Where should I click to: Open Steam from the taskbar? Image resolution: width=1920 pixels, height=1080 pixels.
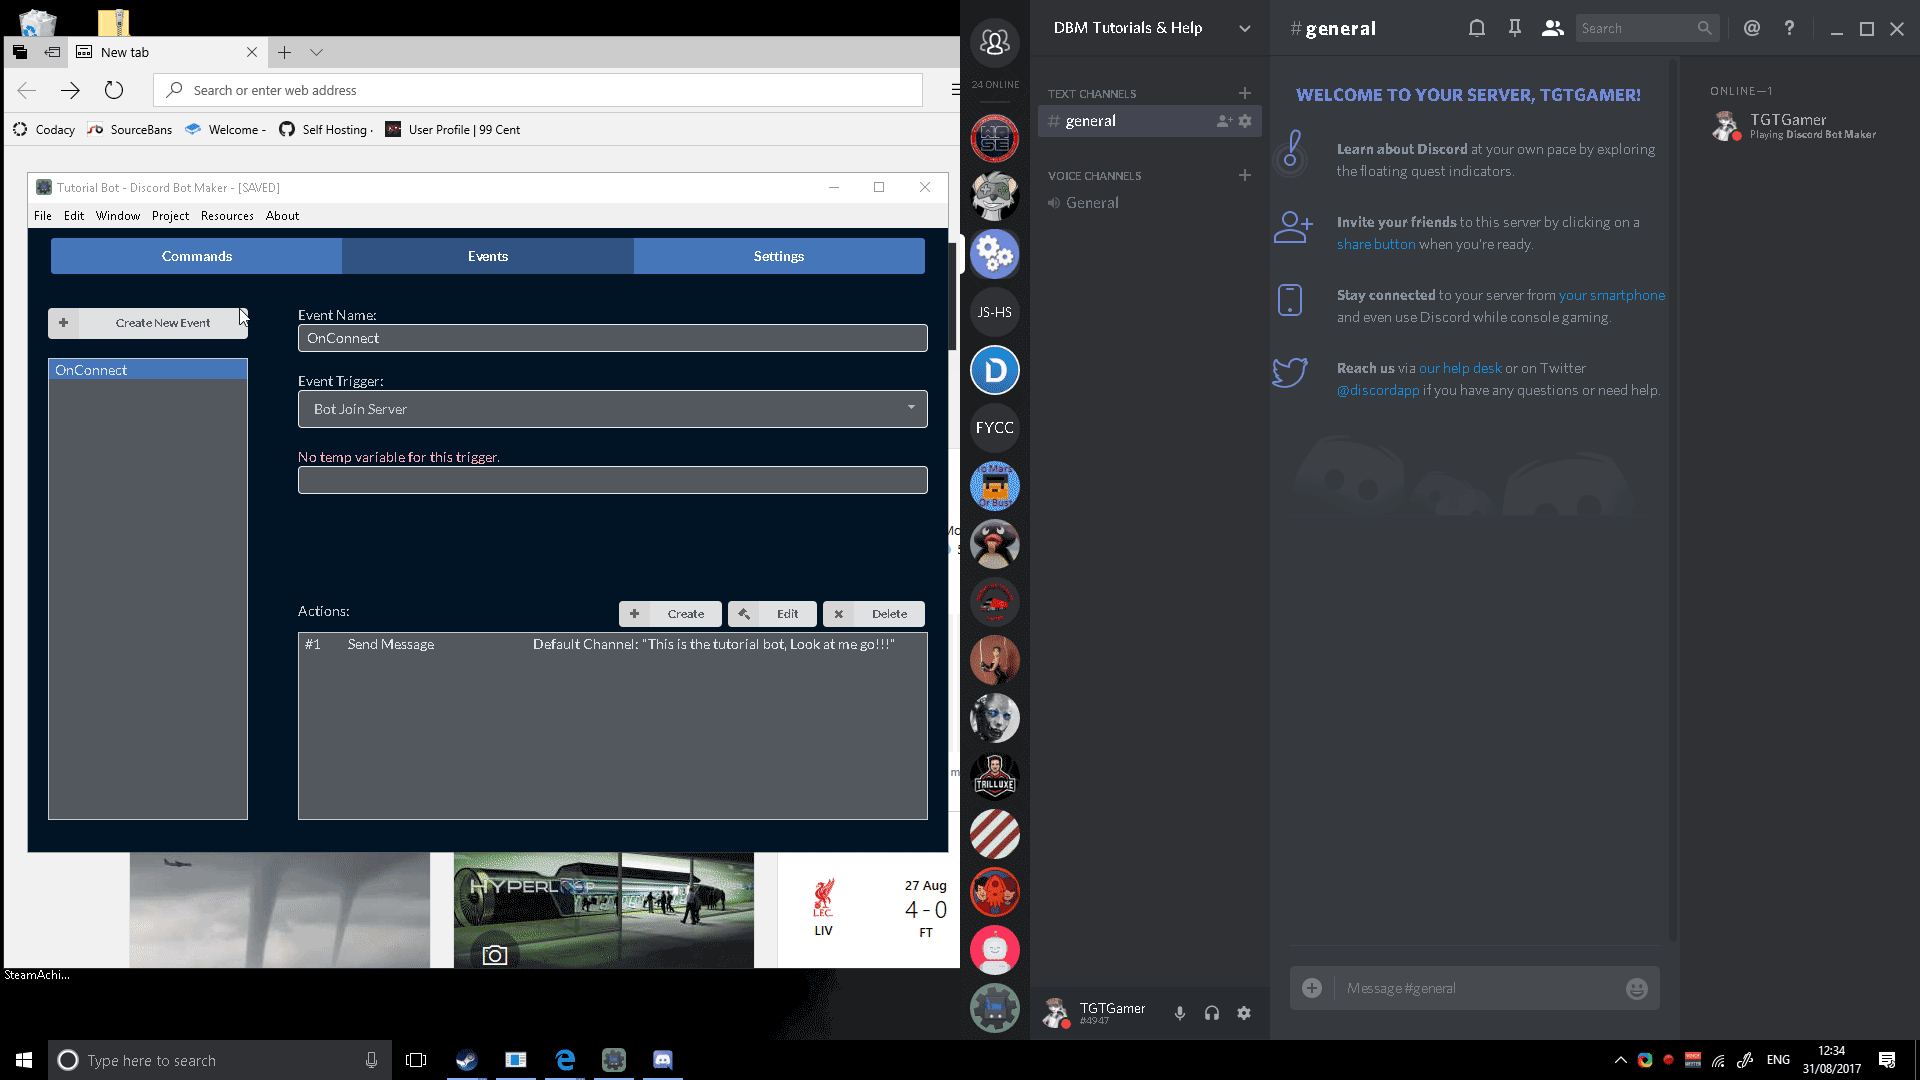[466, 1060]
